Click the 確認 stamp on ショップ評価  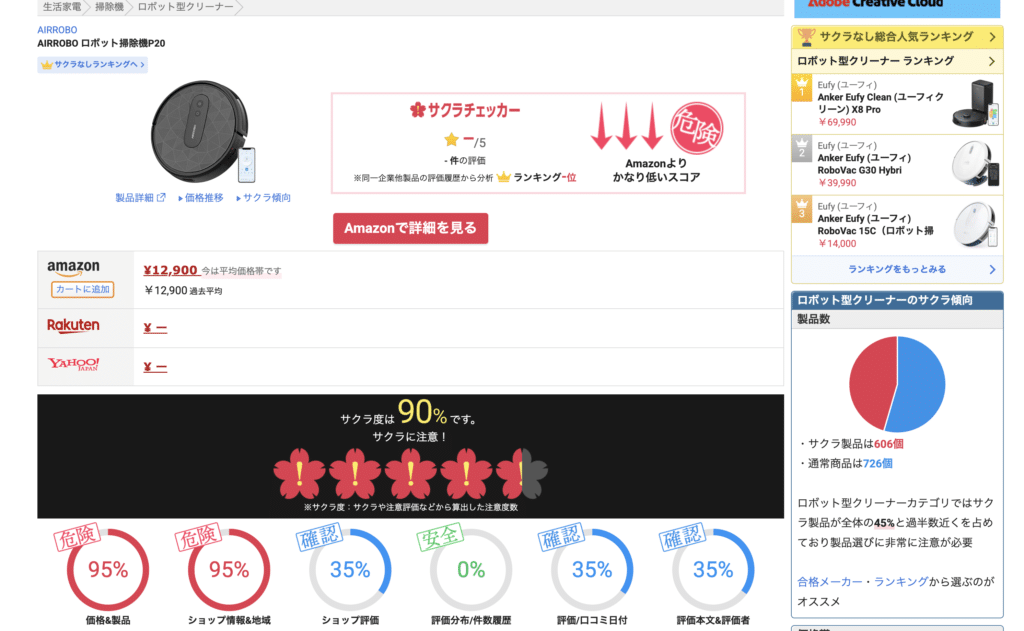319,536
